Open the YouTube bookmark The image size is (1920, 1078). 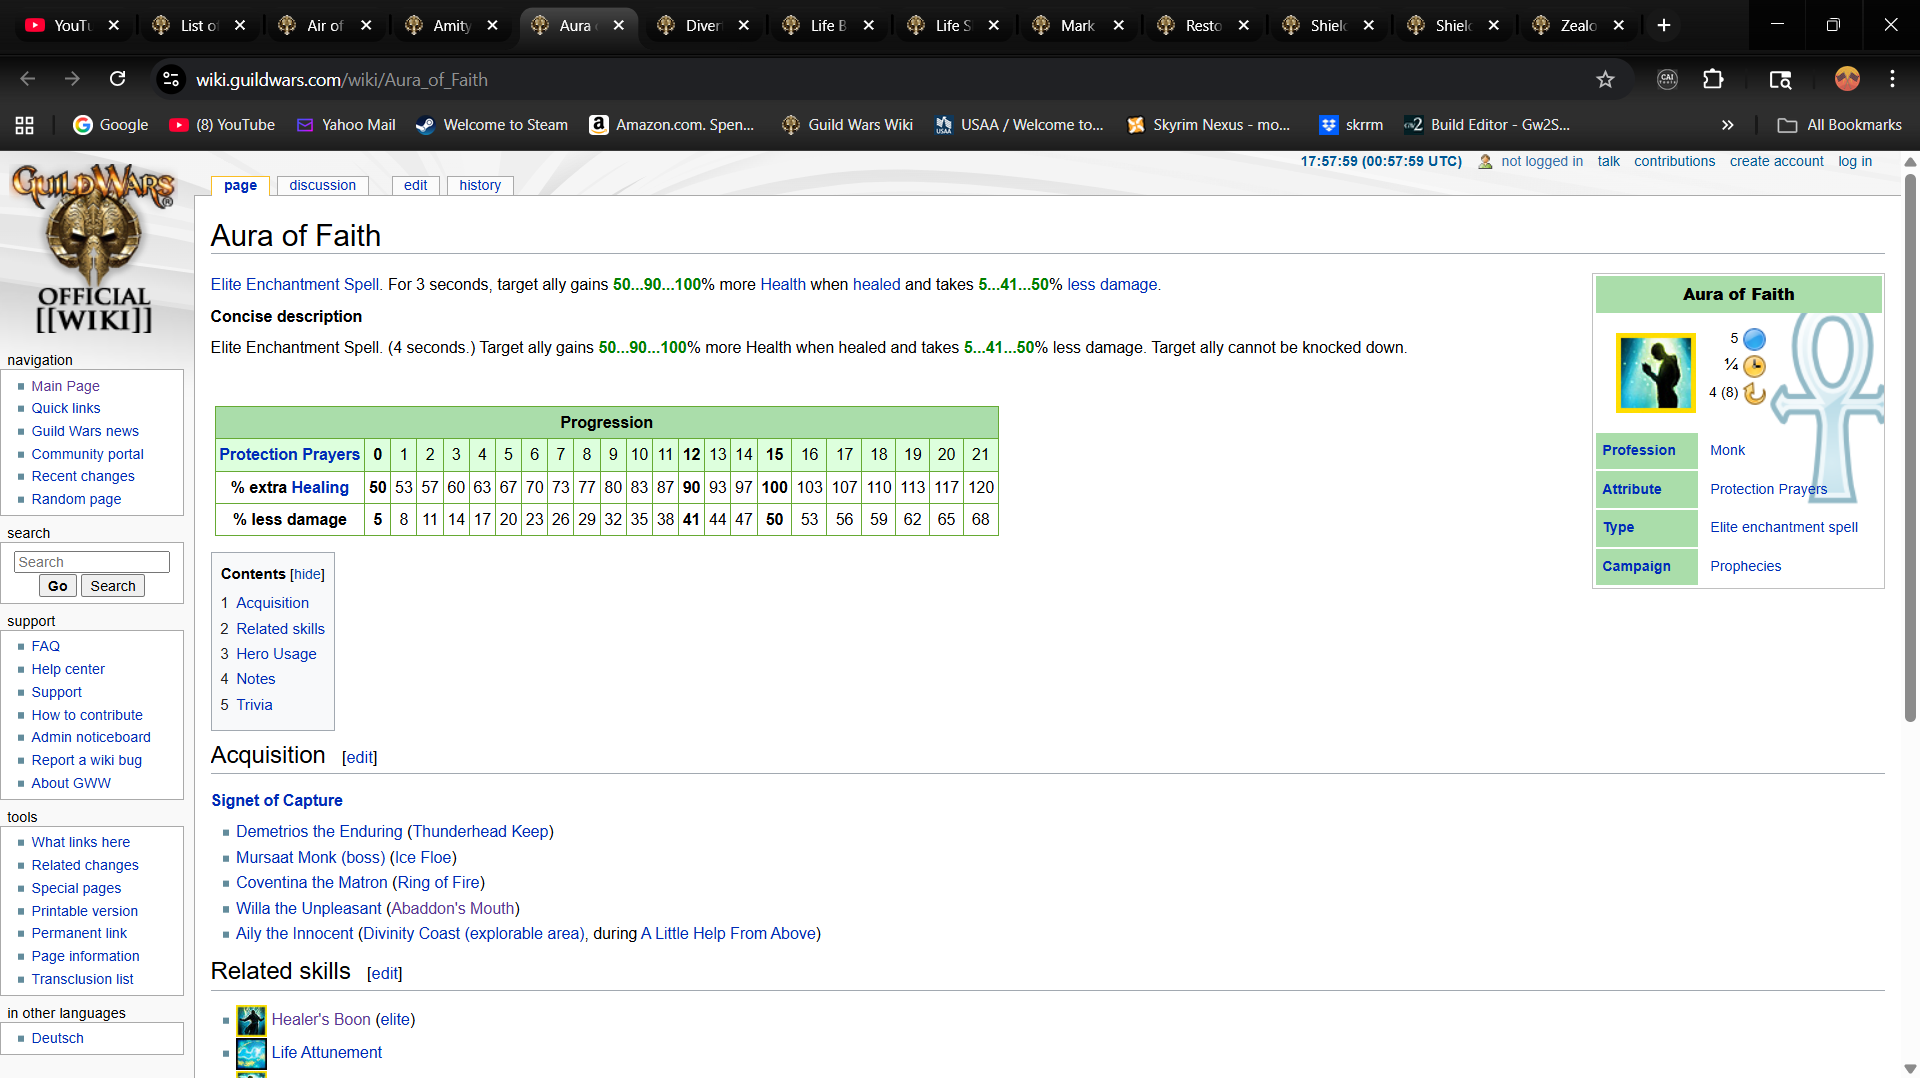point(222,125)
